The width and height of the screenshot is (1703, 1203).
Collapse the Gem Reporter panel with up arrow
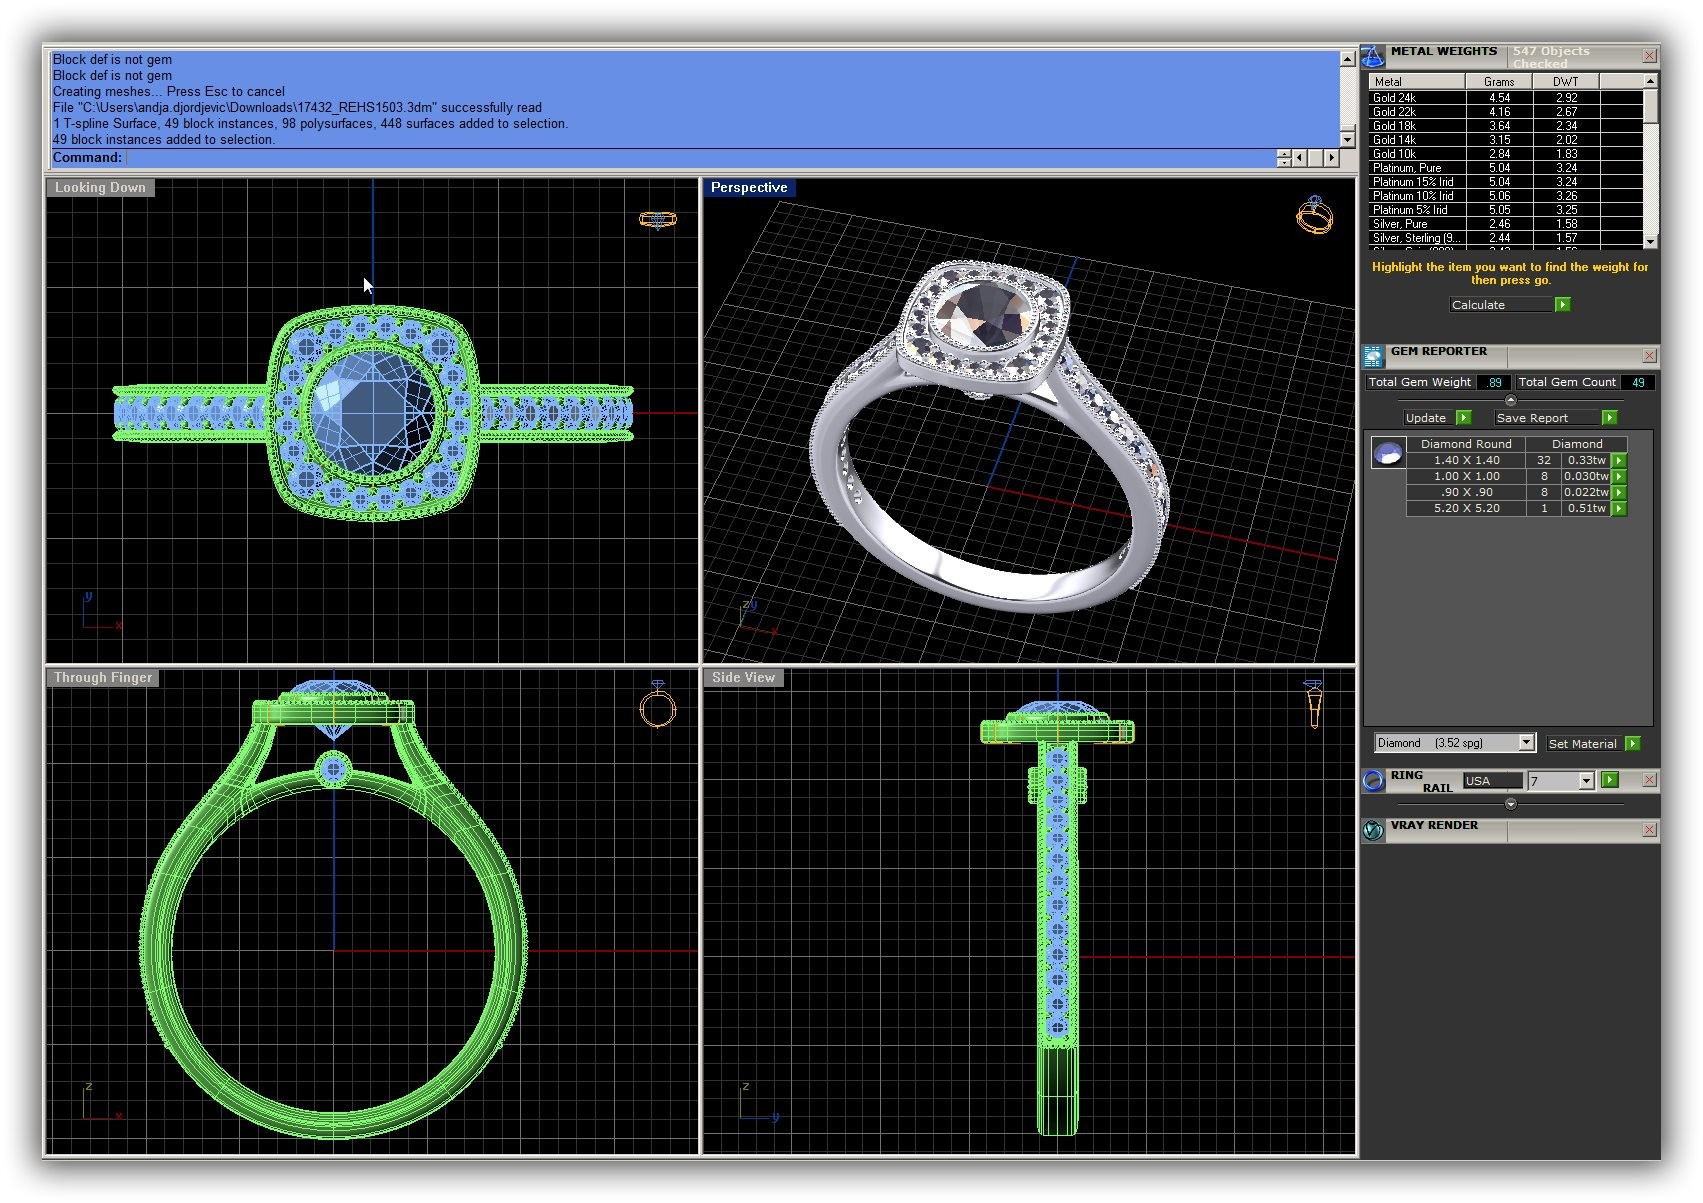point(1510,400)
